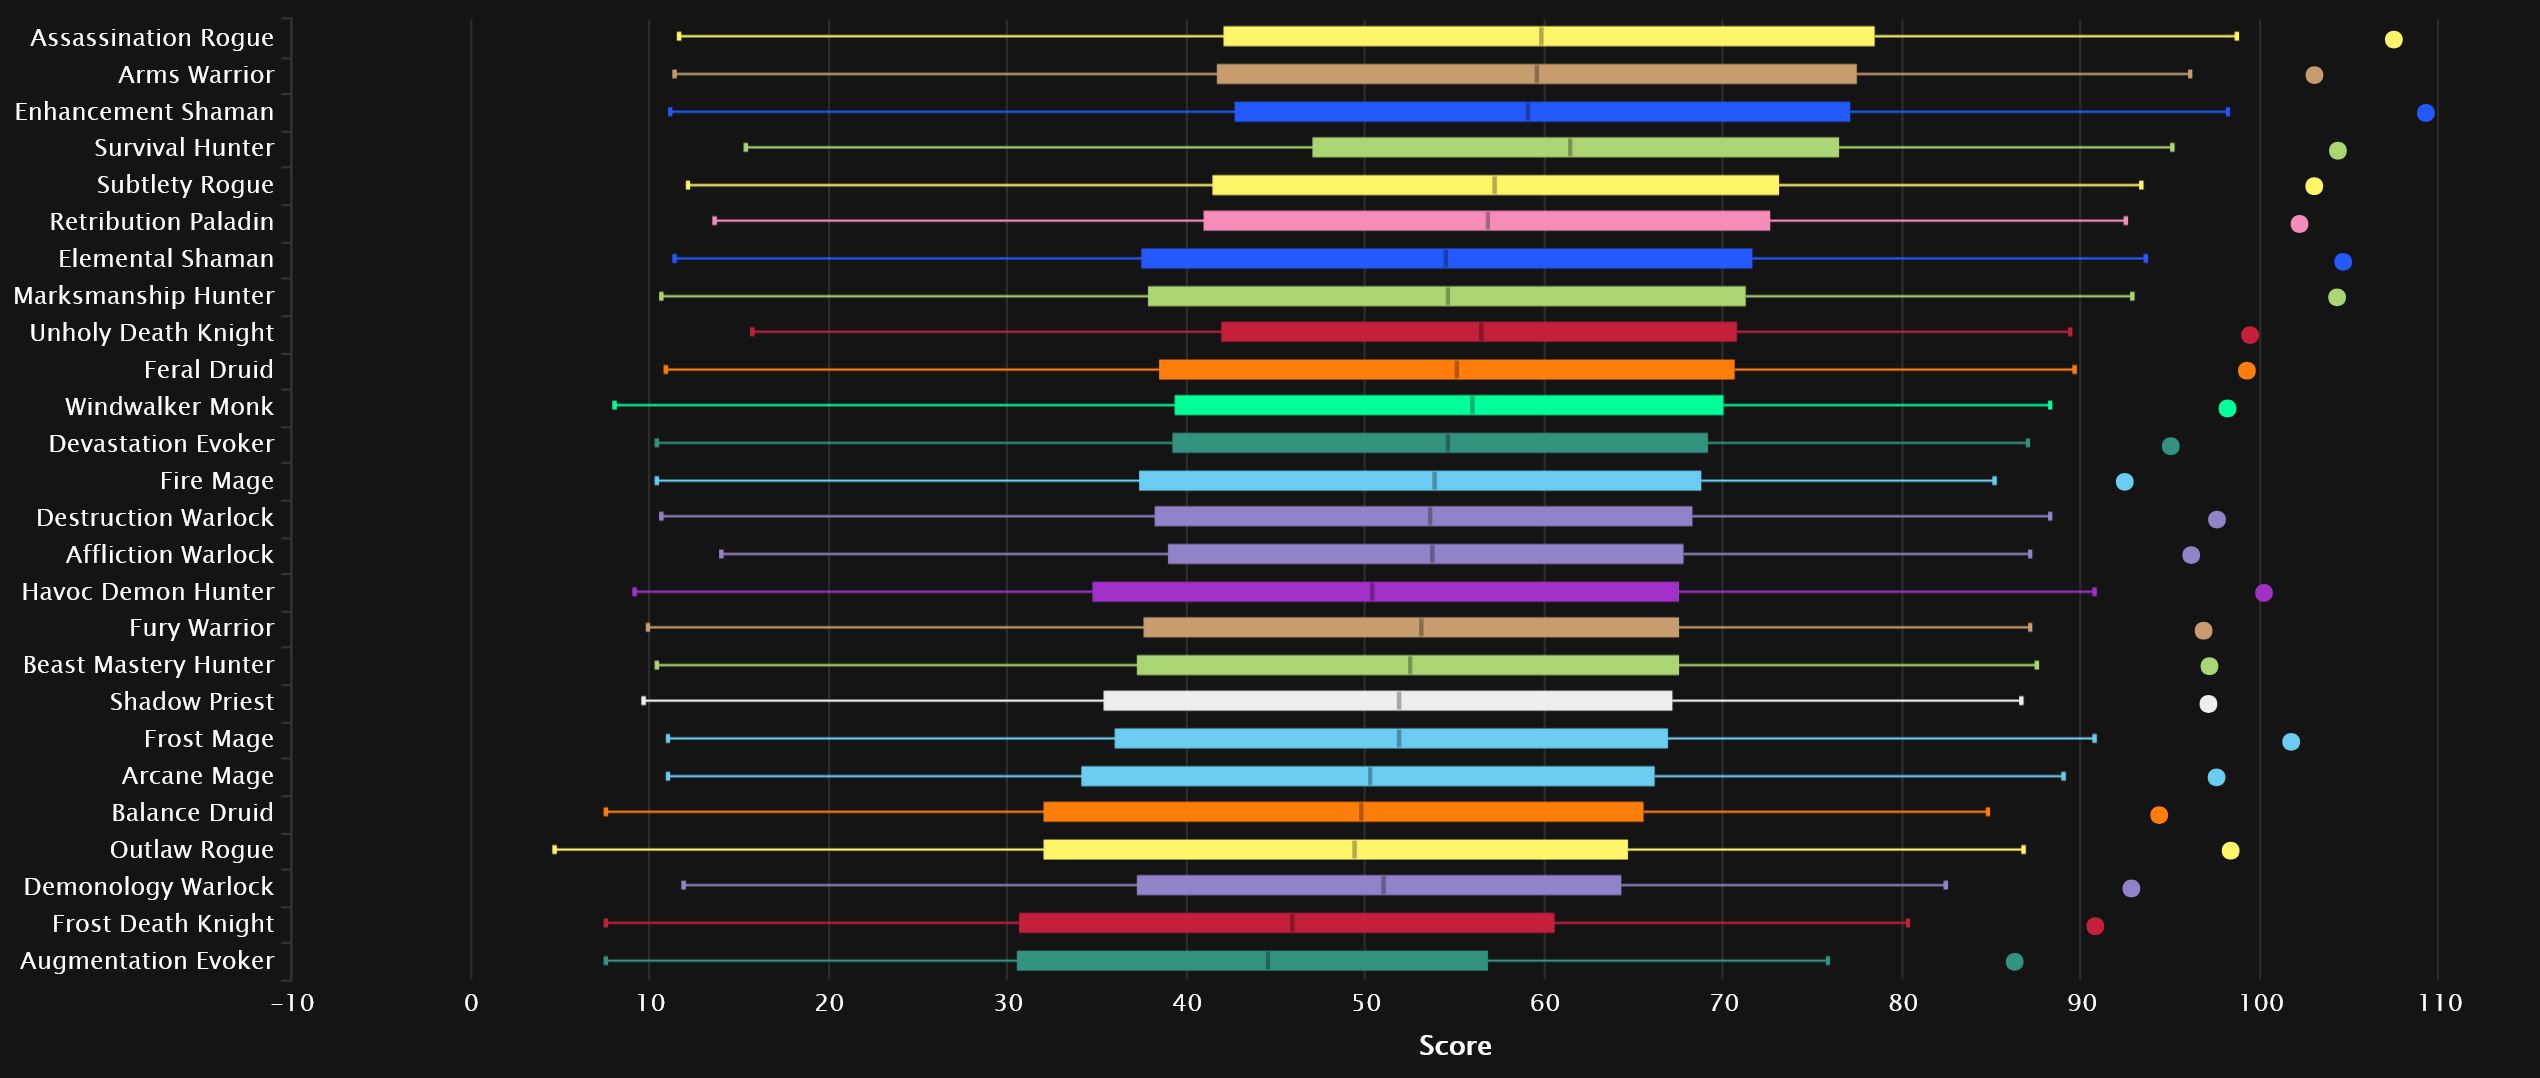Click the Fire Mage outlier dot
2540x1078 pixels.
[2124, 482]
